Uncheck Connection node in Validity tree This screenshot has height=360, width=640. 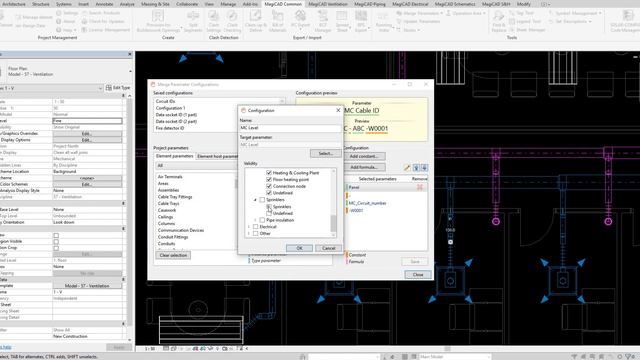pos(269,186)
